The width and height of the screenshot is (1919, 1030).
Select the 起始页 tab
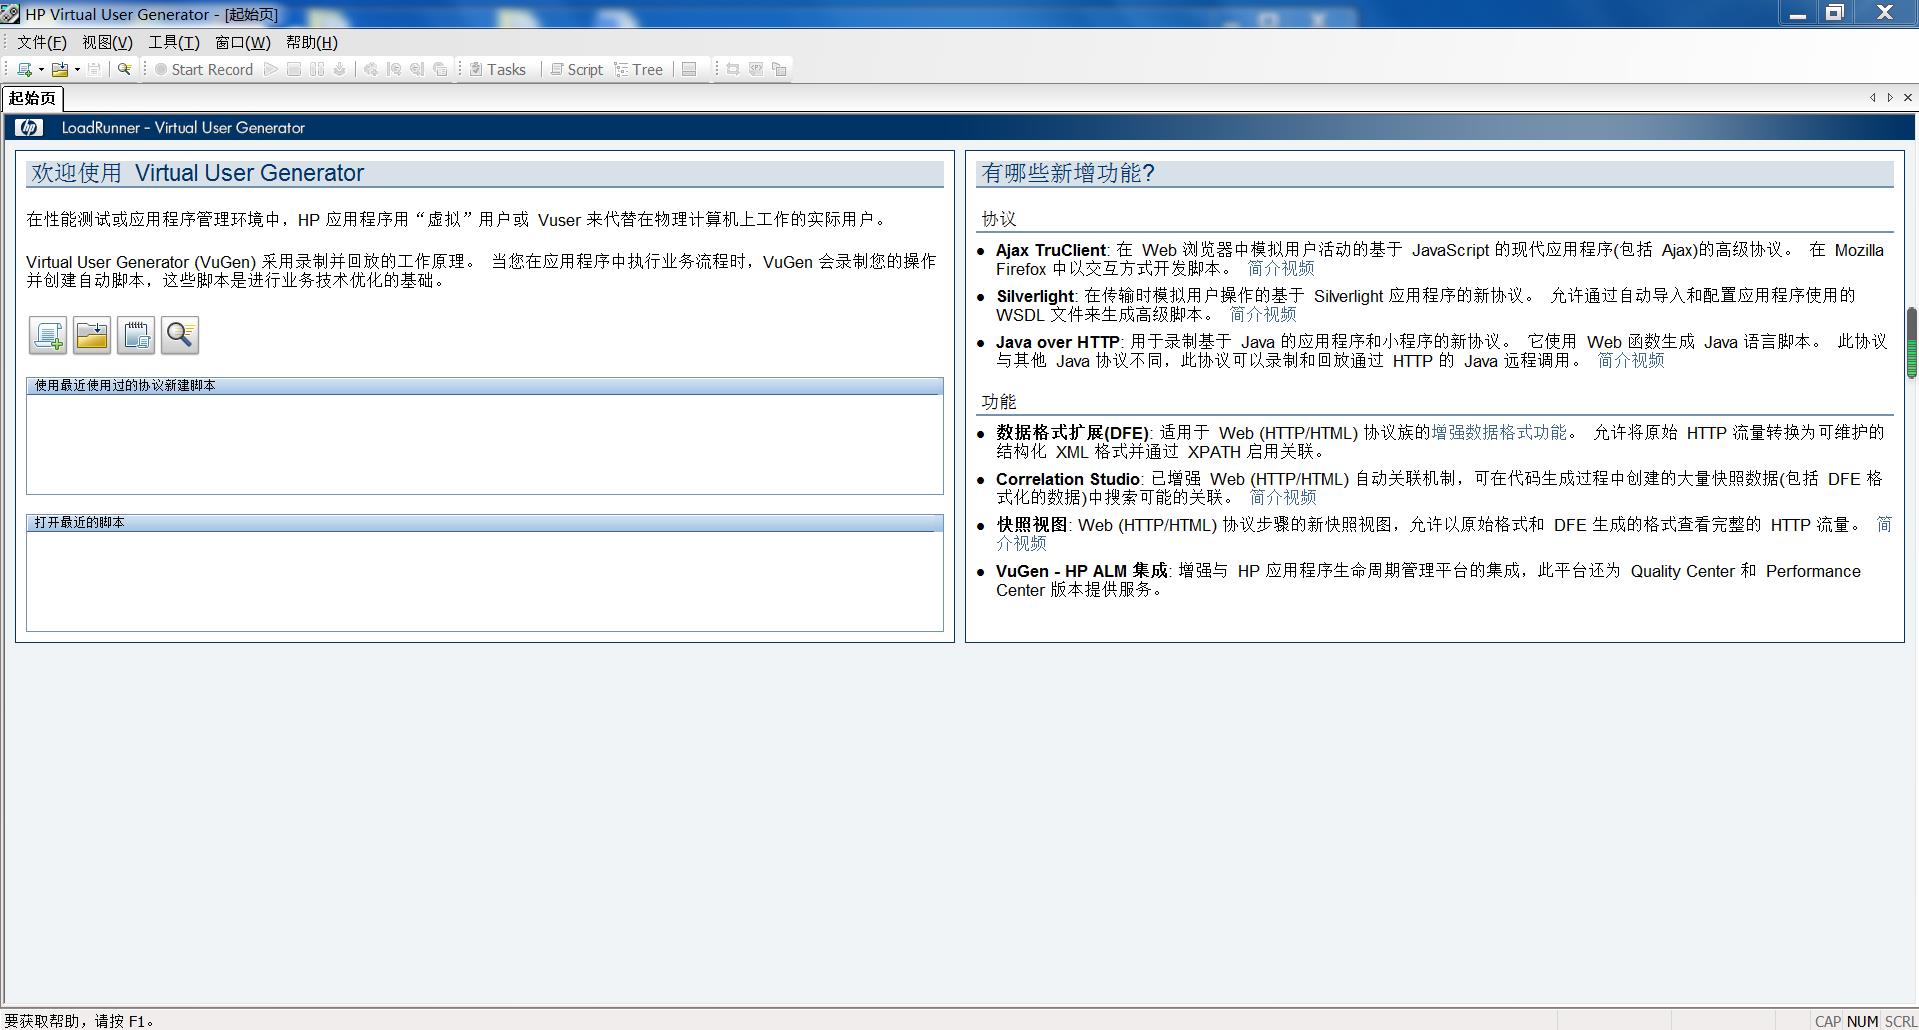[32, 98]
